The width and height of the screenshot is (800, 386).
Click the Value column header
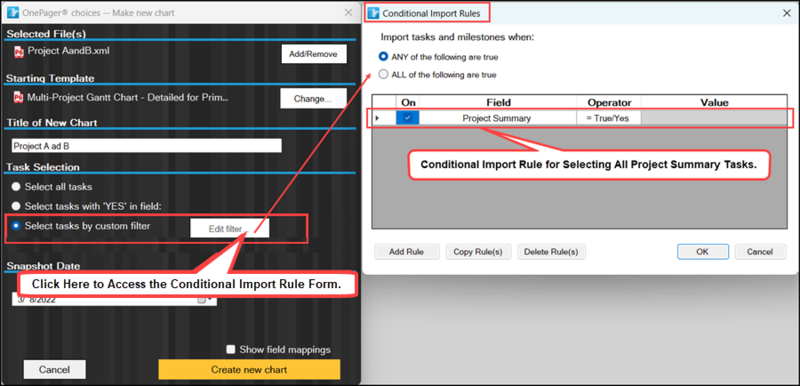tap(714, 102)
